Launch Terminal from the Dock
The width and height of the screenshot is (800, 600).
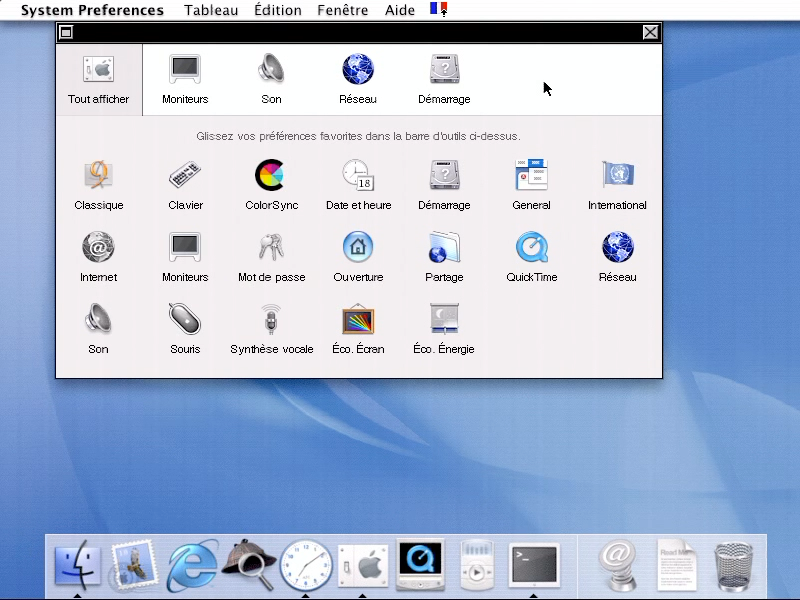click(534, 565)
